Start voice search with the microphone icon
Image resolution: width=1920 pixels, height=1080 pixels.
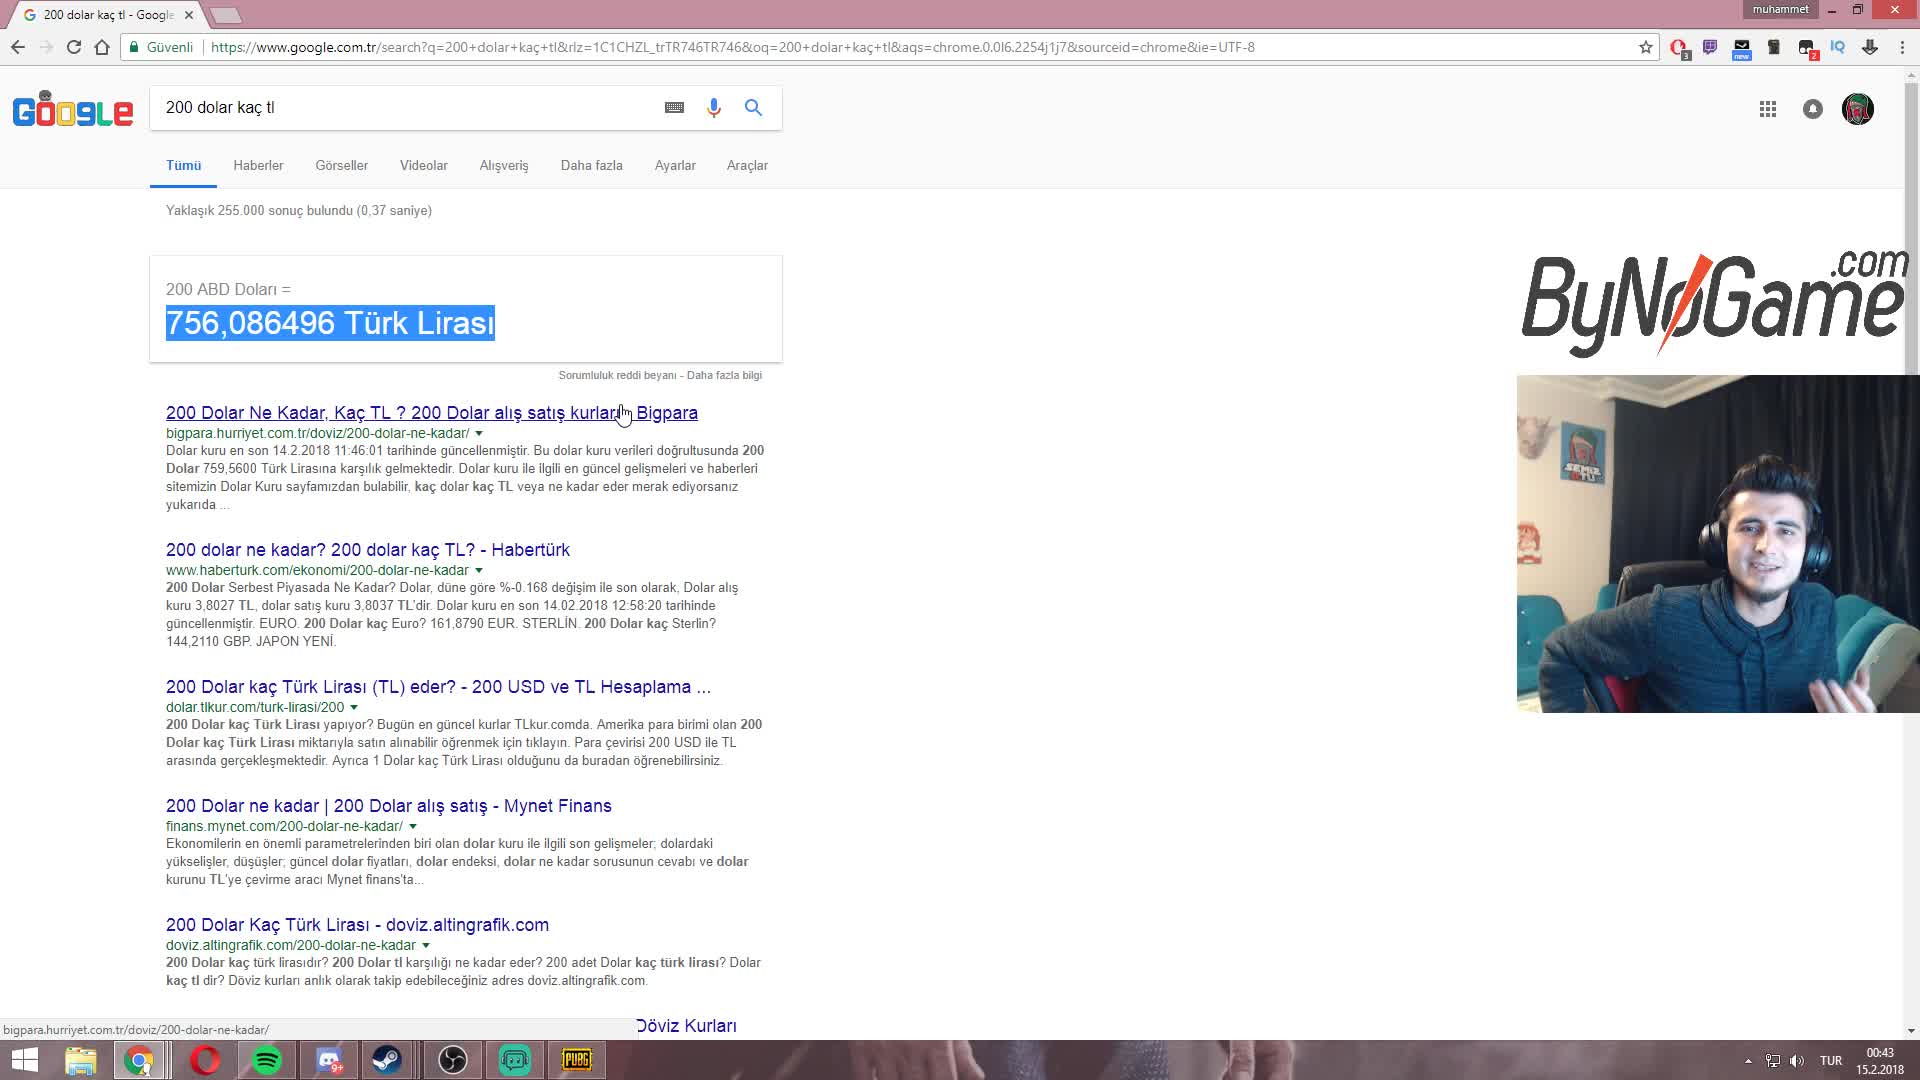point(713,108)
